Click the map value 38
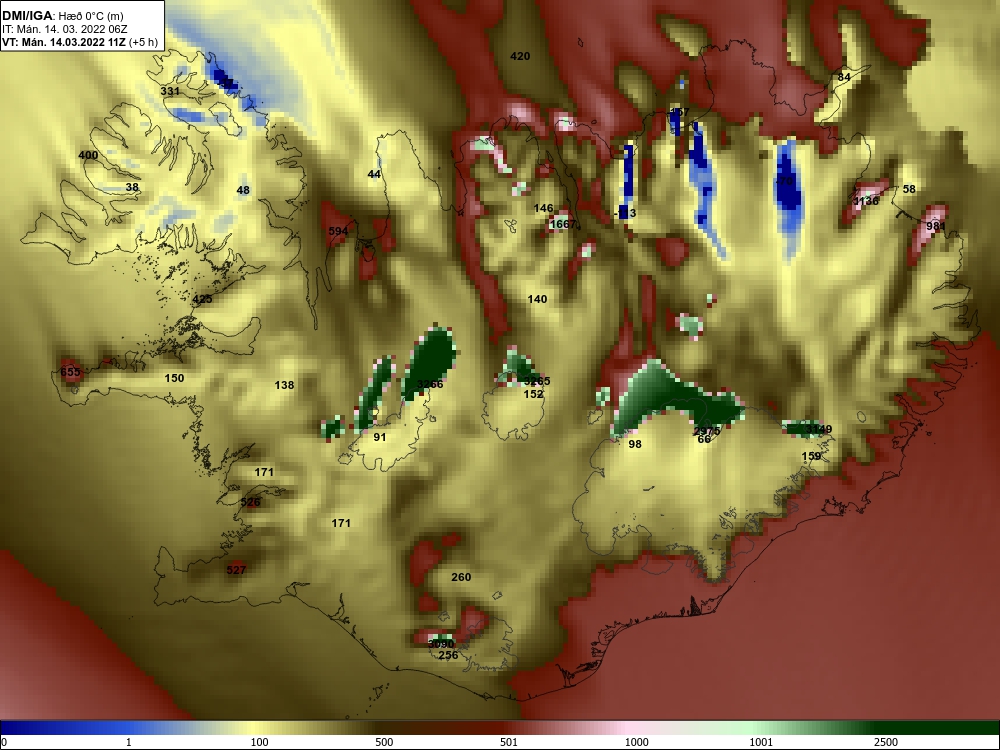Screen dimensions: 1000x750 click(132, 187)
